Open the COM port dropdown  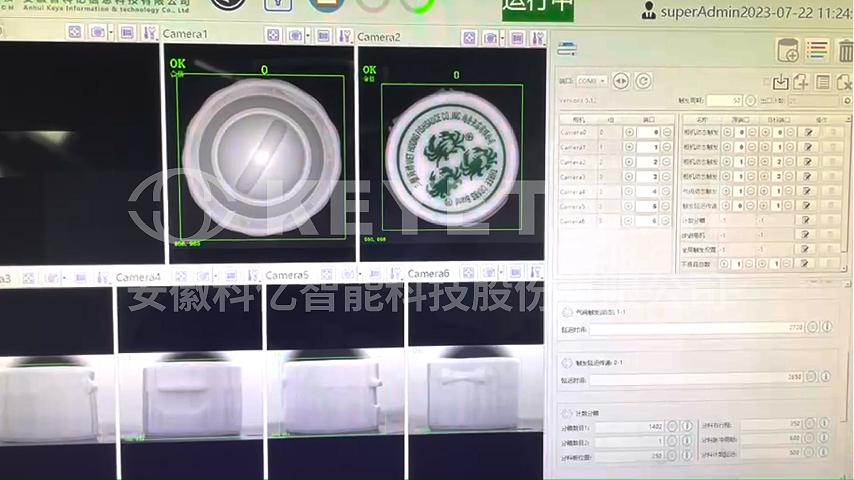click(x=591, y=81)
